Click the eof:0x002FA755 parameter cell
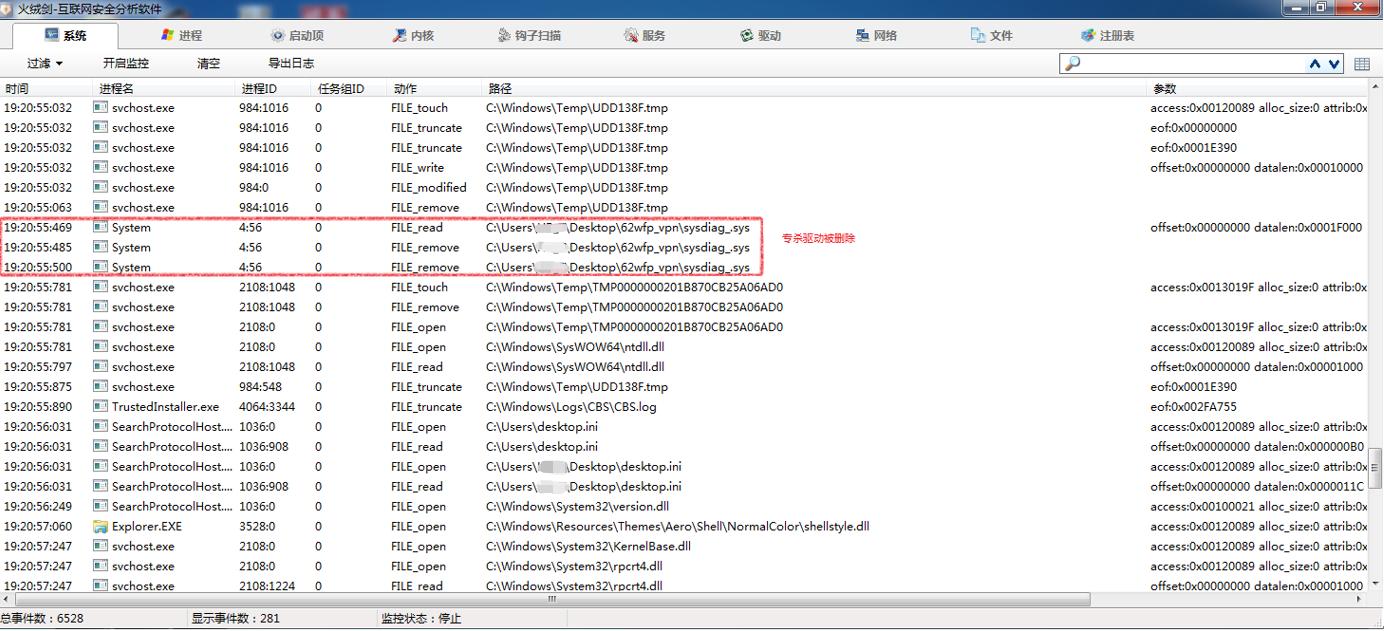 (1193, 407)
